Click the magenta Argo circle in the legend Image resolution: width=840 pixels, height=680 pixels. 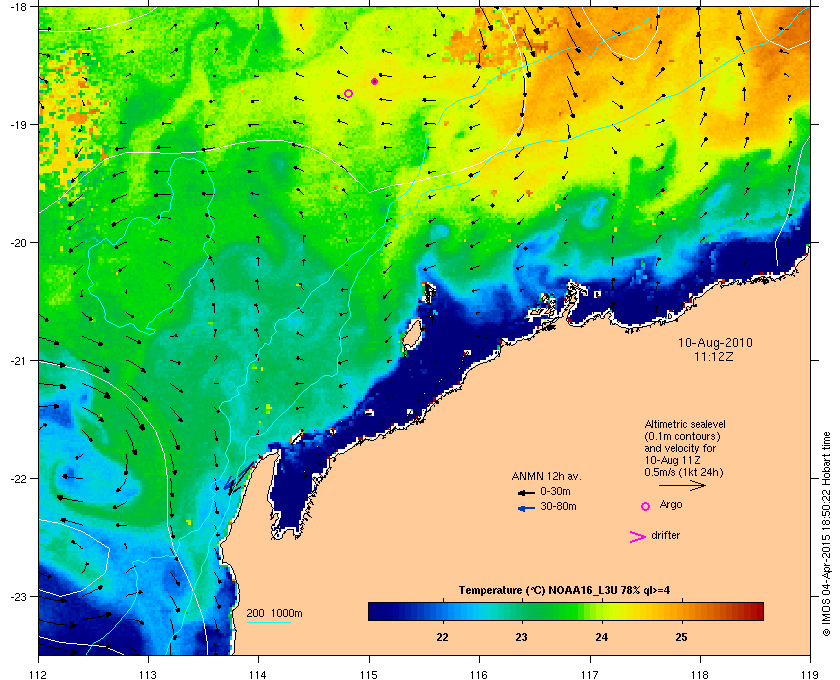646,506
